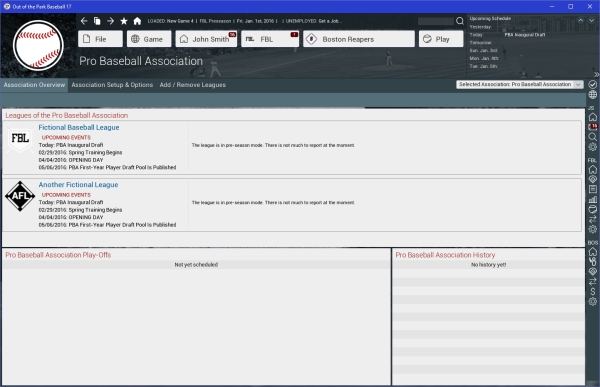Viewport: 600px width, 387px height.
Task: Click the Play button
Action: (x=441, y=39)
